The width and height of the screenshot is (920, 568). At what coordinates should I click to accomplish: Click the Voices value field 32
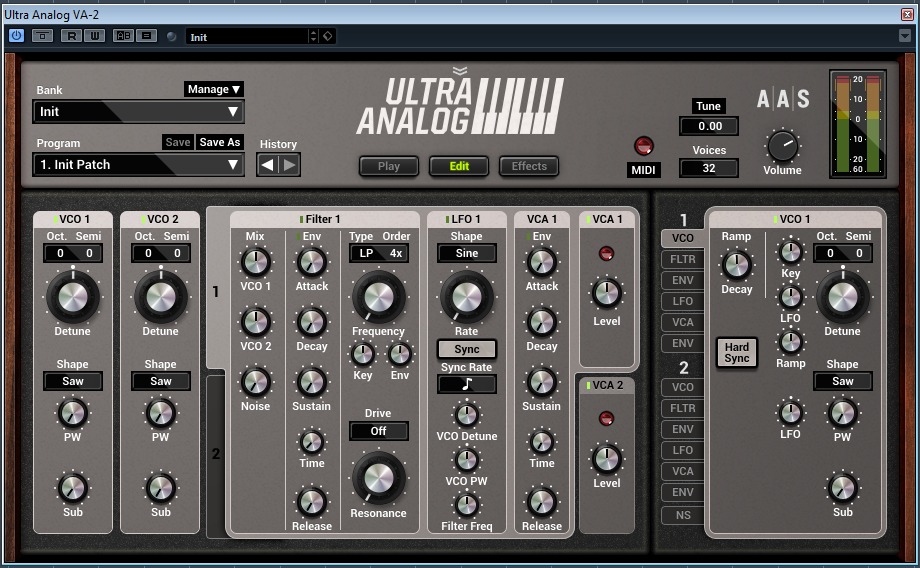click(709, 168)
